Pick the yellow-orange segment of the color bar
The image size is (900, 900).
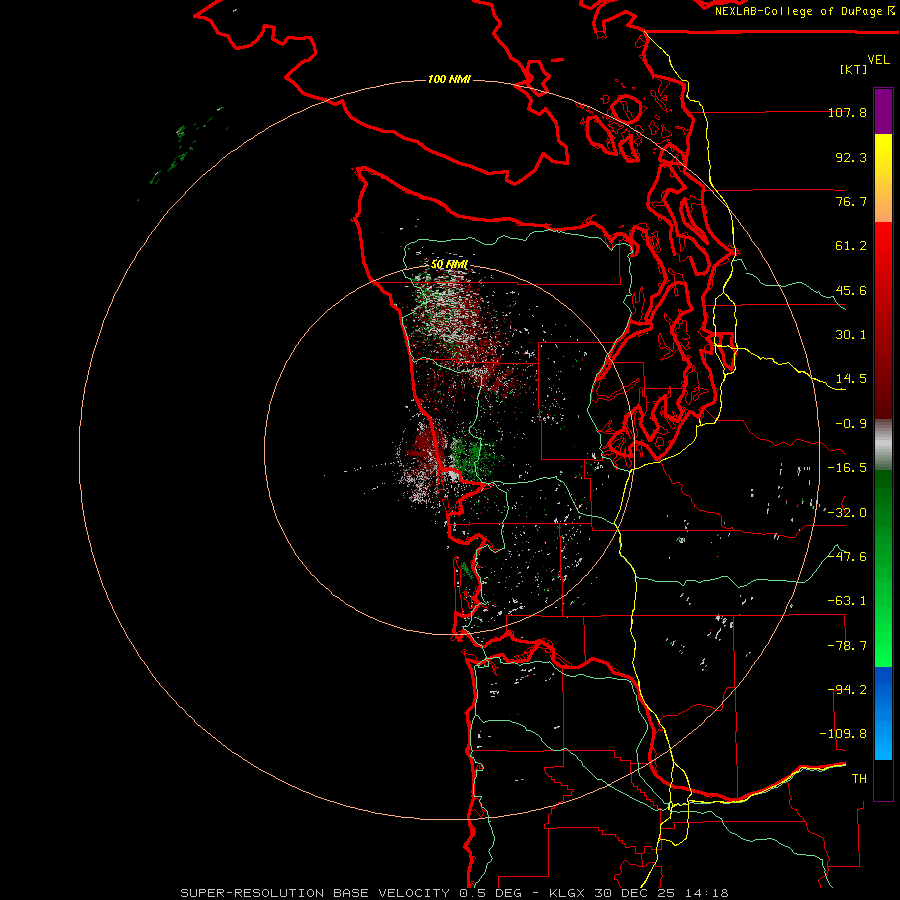tap(883, 178)
